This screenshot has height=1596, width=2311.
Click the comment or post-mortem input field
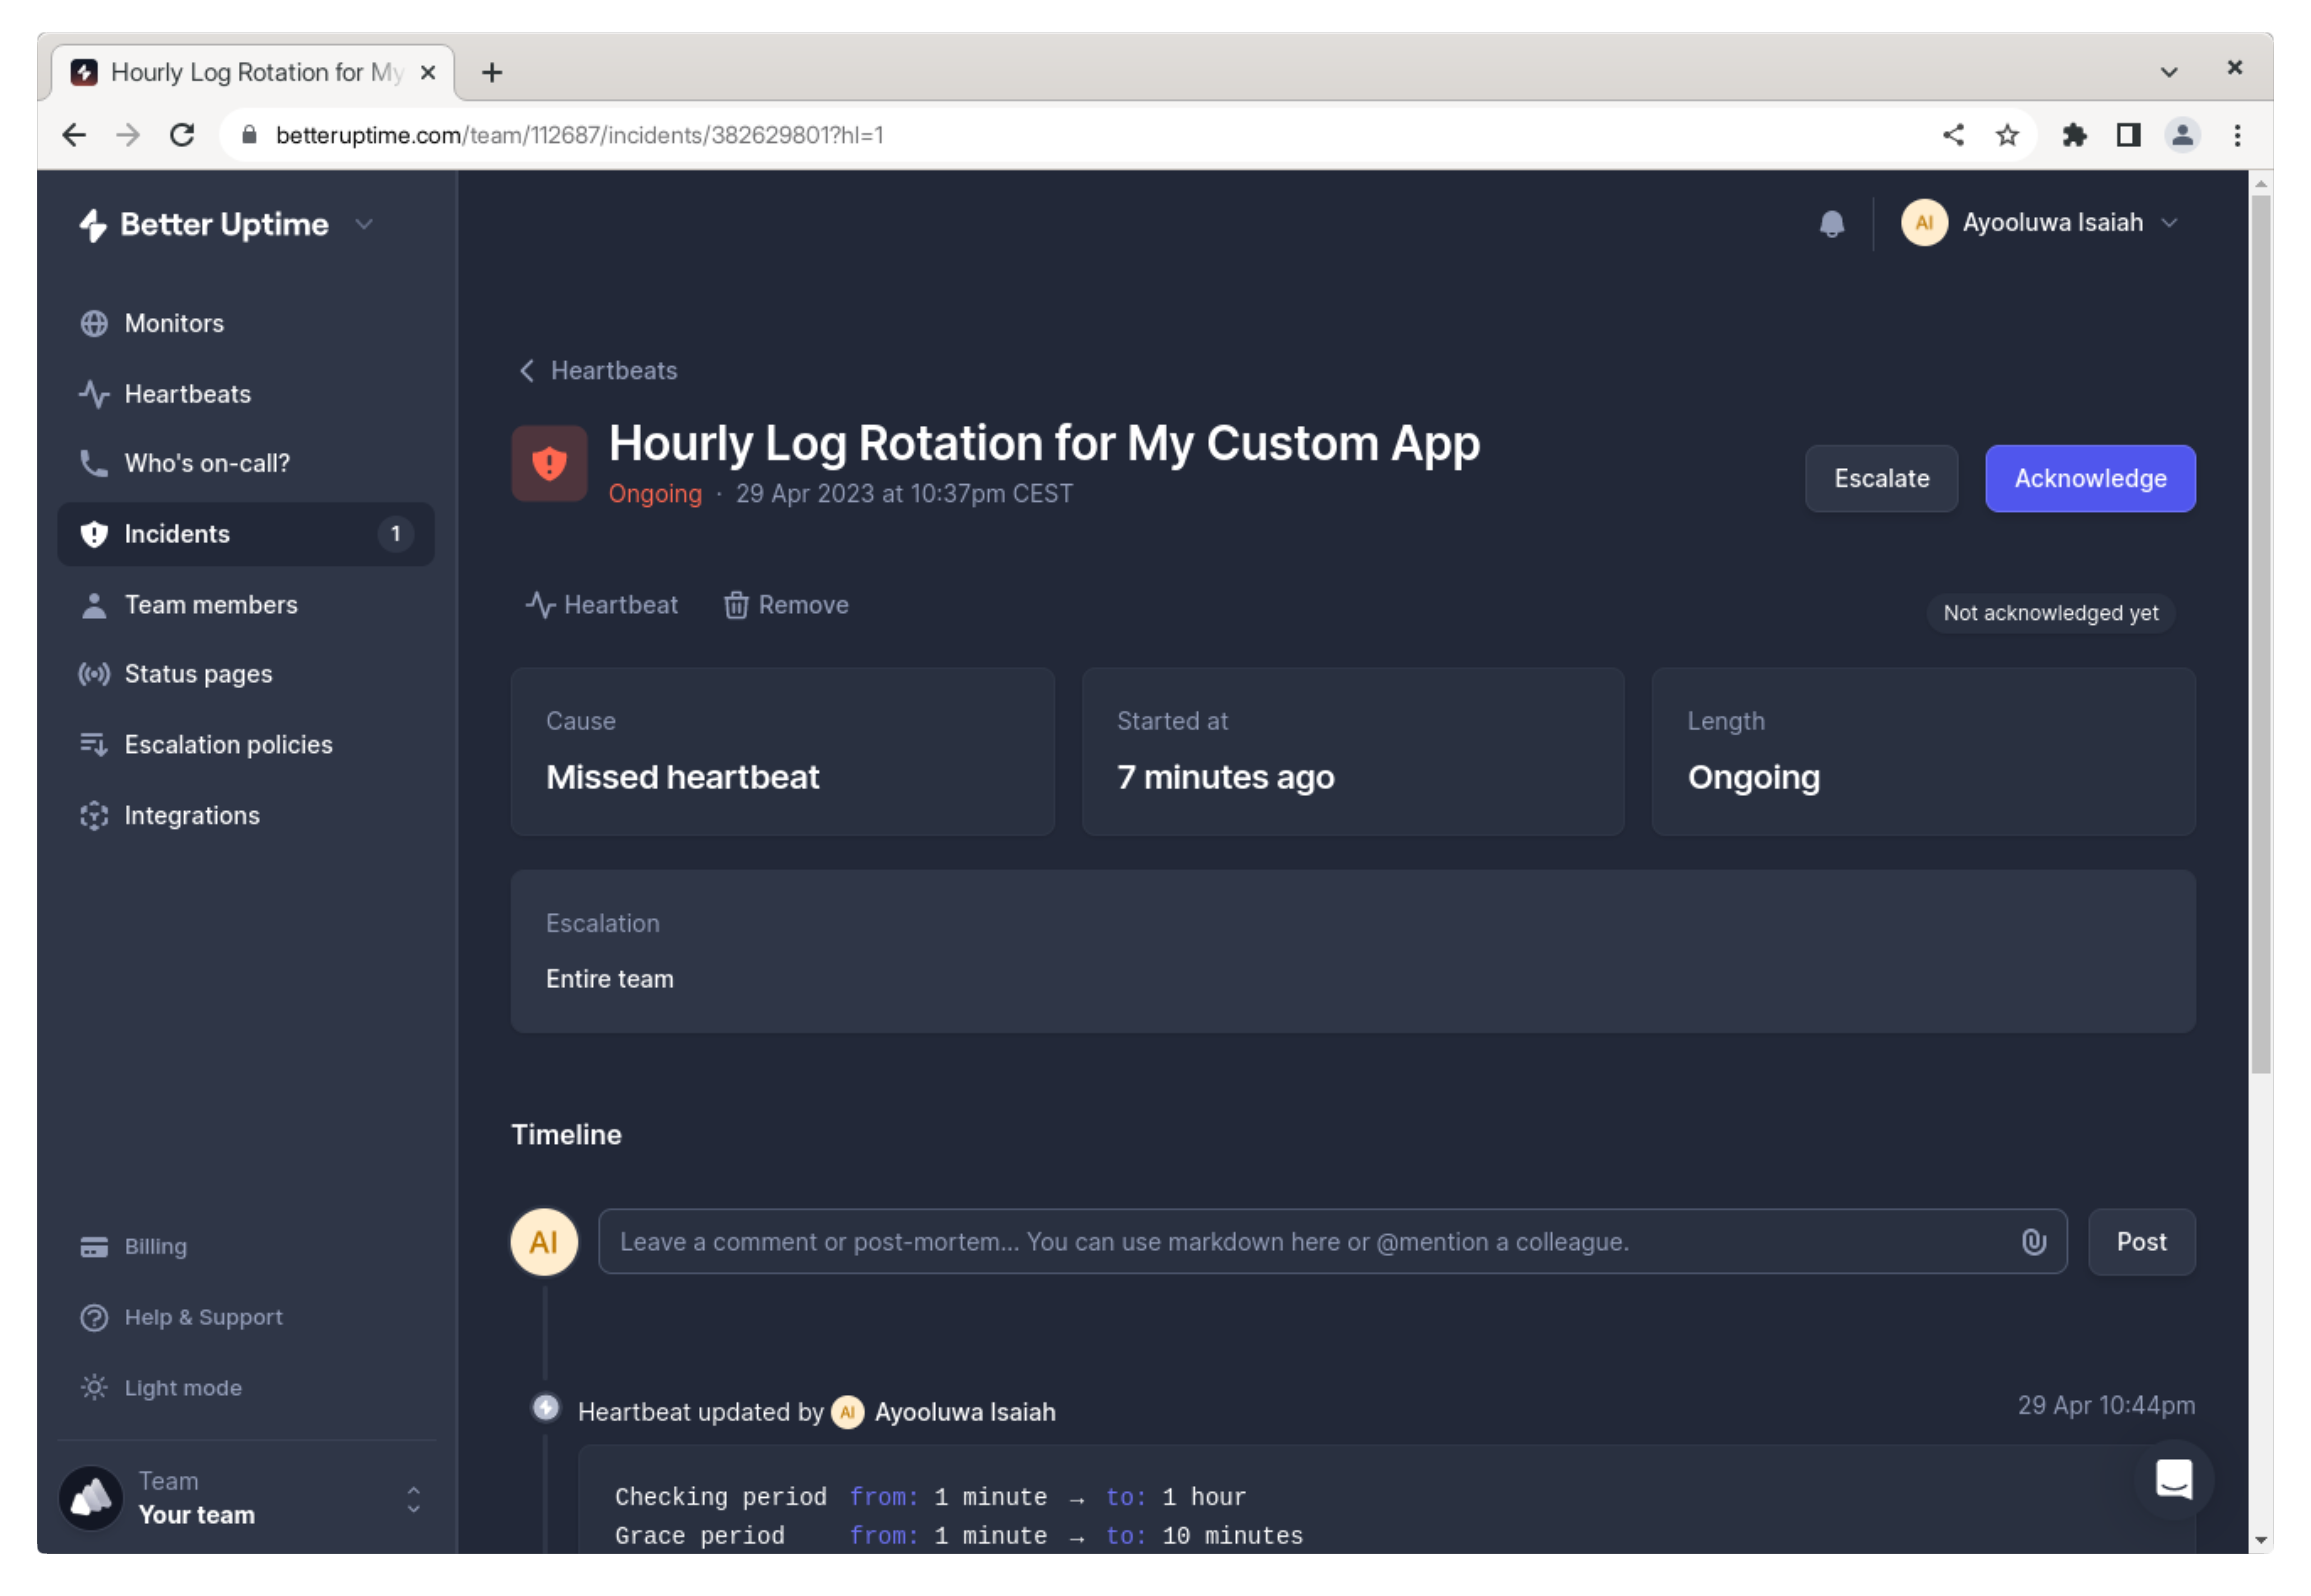(1300, 1241)
